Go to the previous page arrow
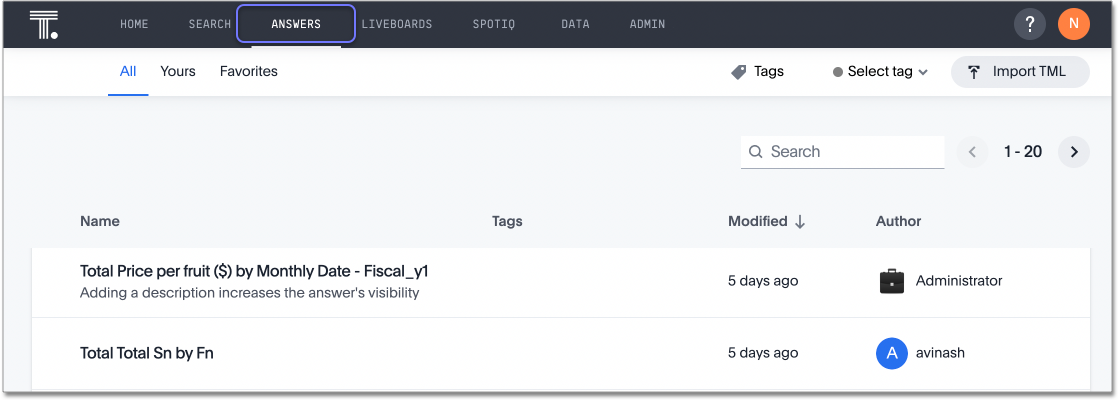 972,152
